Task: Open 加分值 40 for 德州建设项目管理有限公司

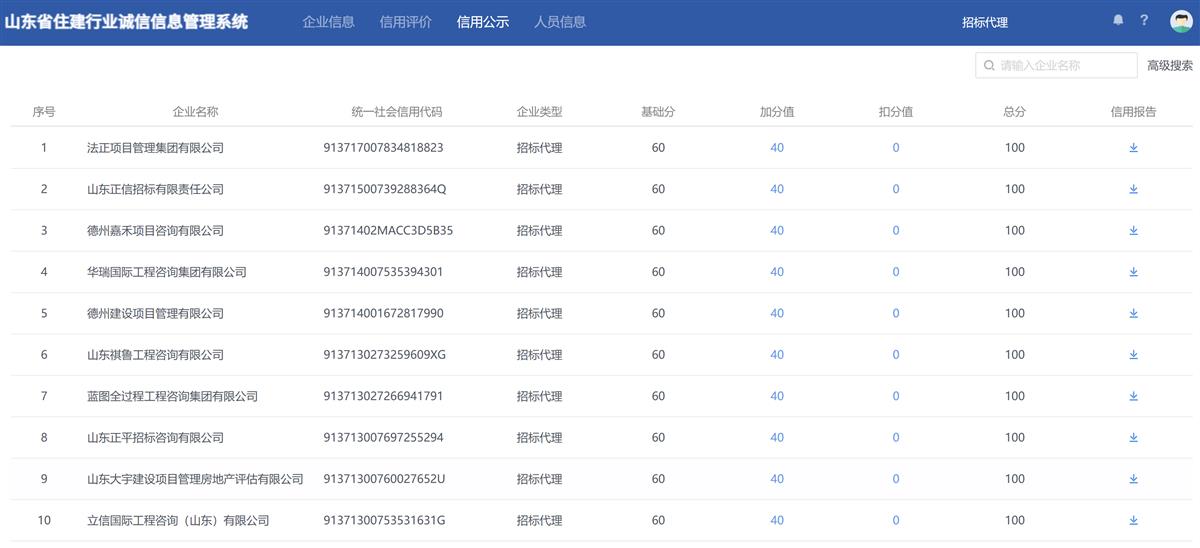Action: click(777, 314)
